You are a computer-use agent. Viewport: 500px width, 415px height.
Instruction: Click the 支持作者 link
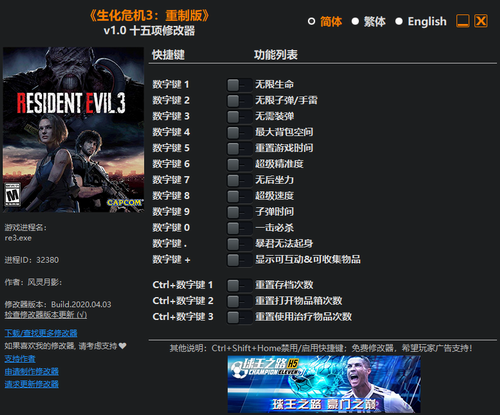tap(20, 359)
